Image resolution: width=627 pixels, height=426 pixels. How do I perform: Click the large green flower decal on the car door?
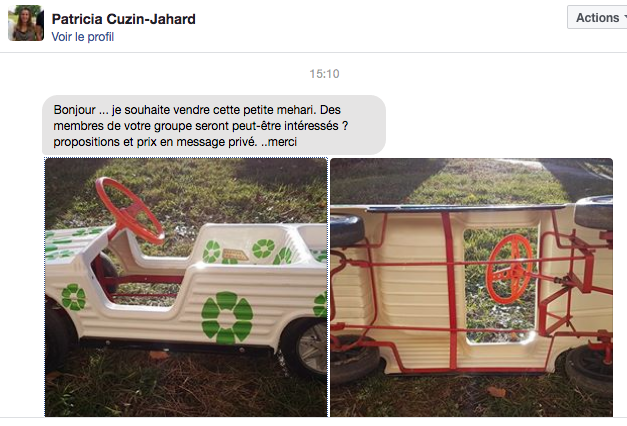[x=227, y=318]
